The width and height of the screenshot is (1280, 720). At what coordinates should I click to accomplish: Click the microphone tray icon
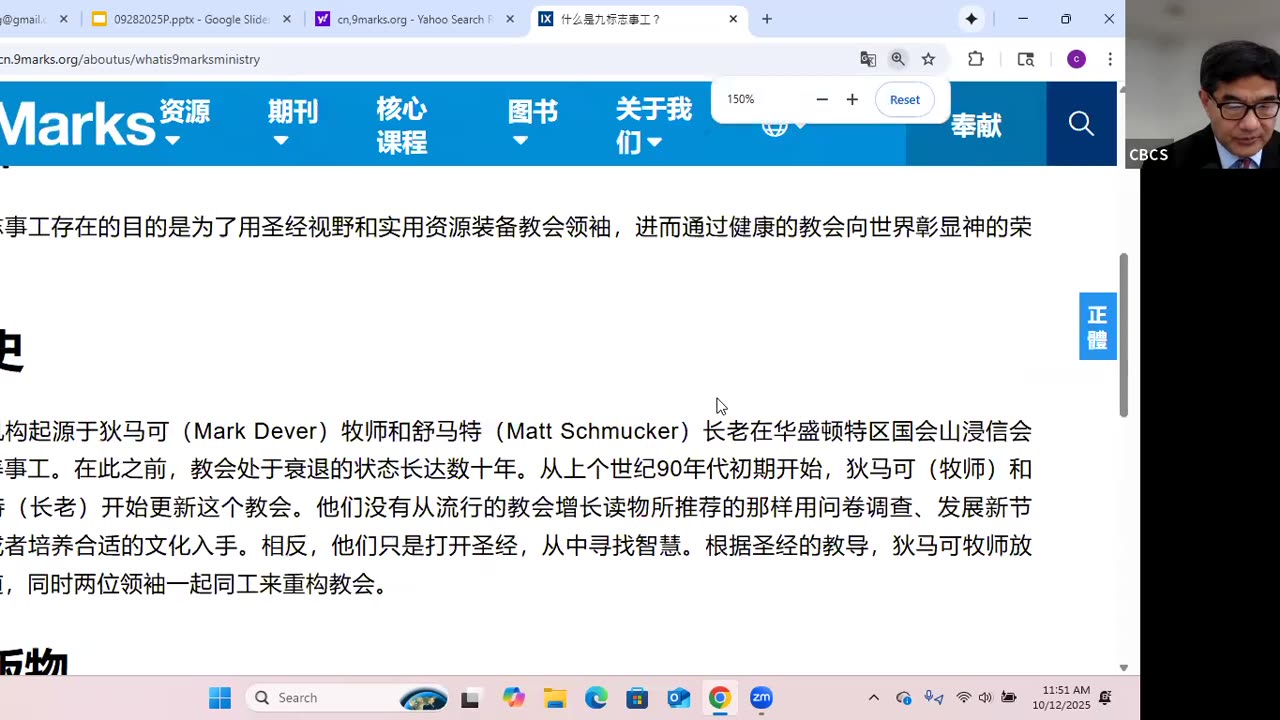click(933, 698)
